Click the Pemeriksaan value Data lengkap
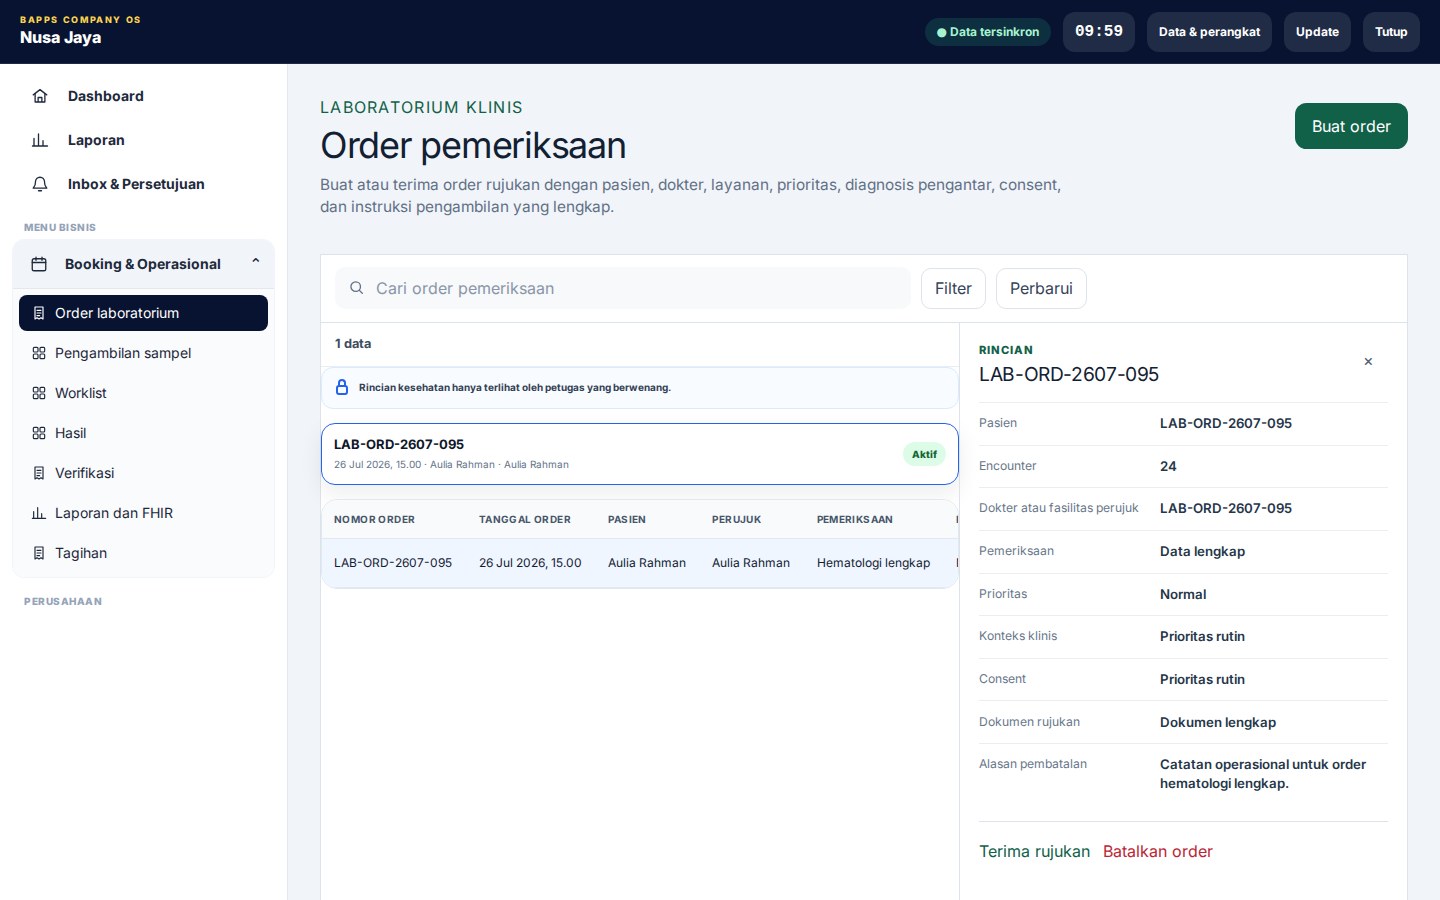This screenshot has height=900, width=1440. tap(1202, 551)
